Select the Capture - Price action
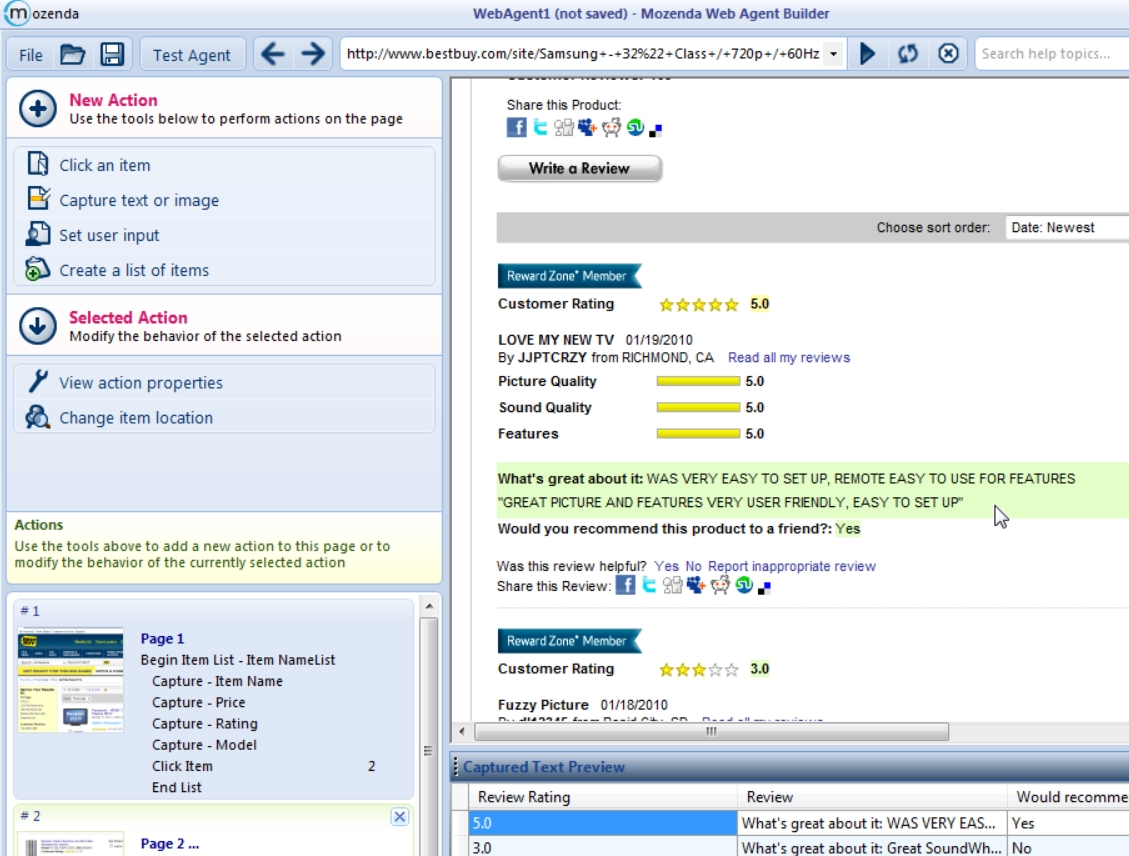 (x=198, y=703)
